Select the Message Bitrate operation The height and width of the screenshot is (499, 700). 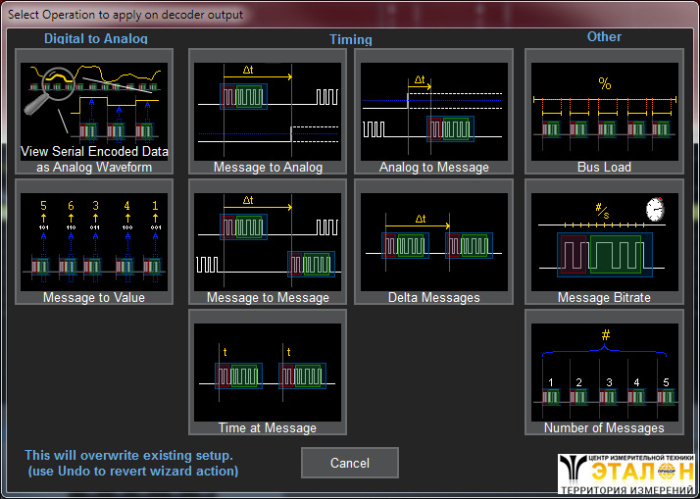[x=604, y=242]
